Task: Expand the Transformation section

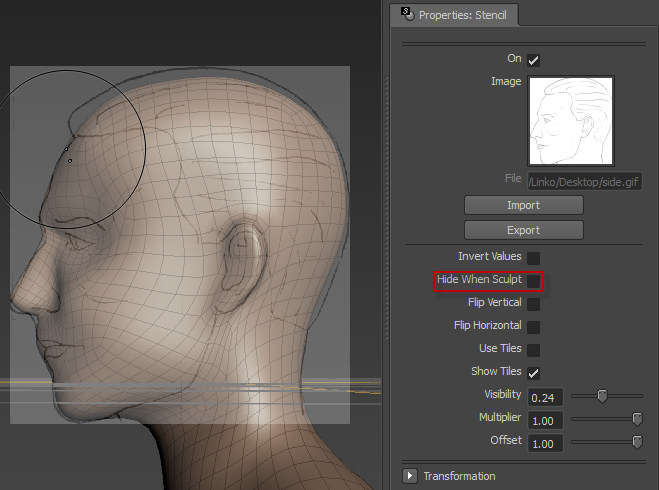Action: coord(410,476)
